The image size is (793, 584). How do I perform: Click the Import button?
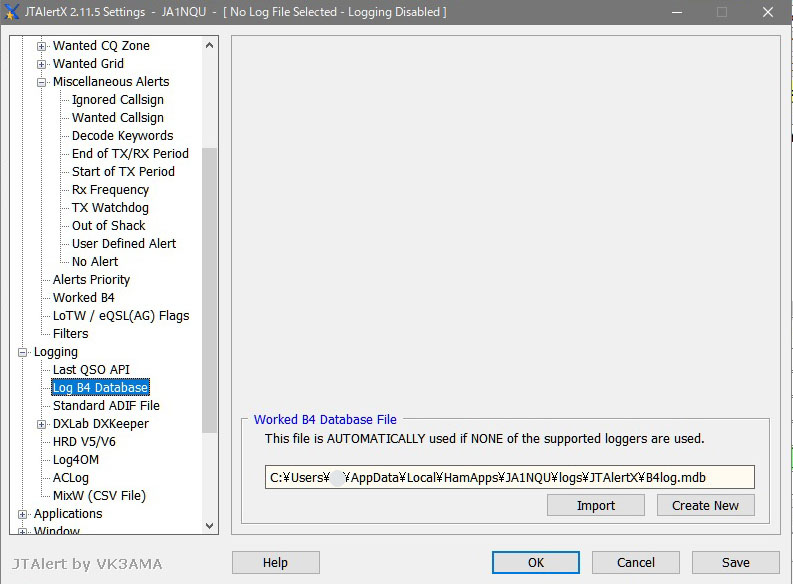(x=595, y=505)
